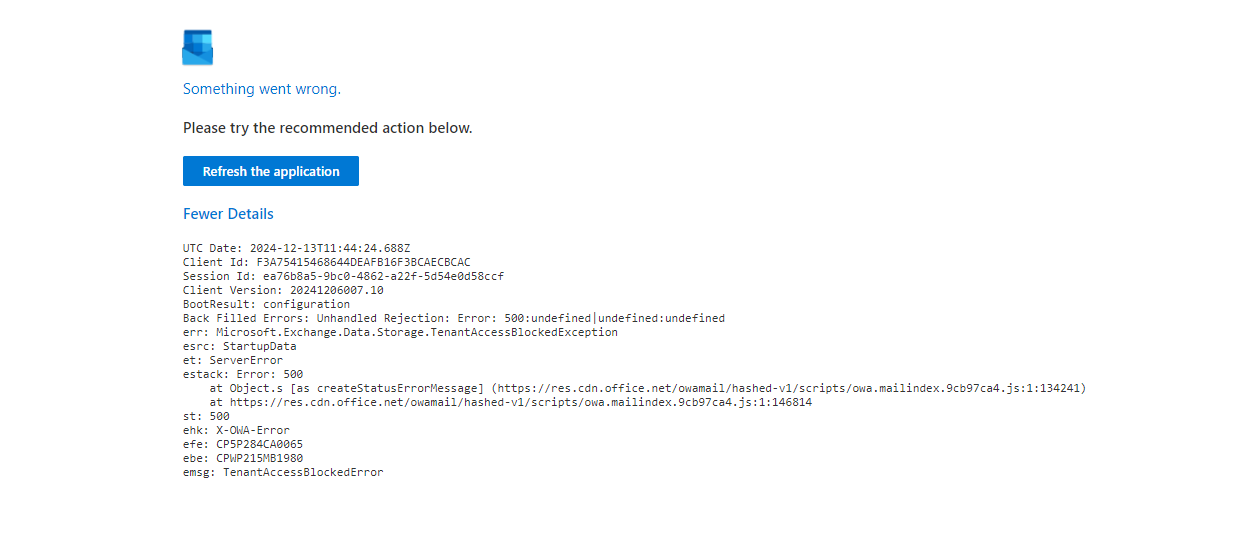The height and width of the screenshot is (536, 1239).
Task: Click the Refresh the application button
Action: [270, 171]
